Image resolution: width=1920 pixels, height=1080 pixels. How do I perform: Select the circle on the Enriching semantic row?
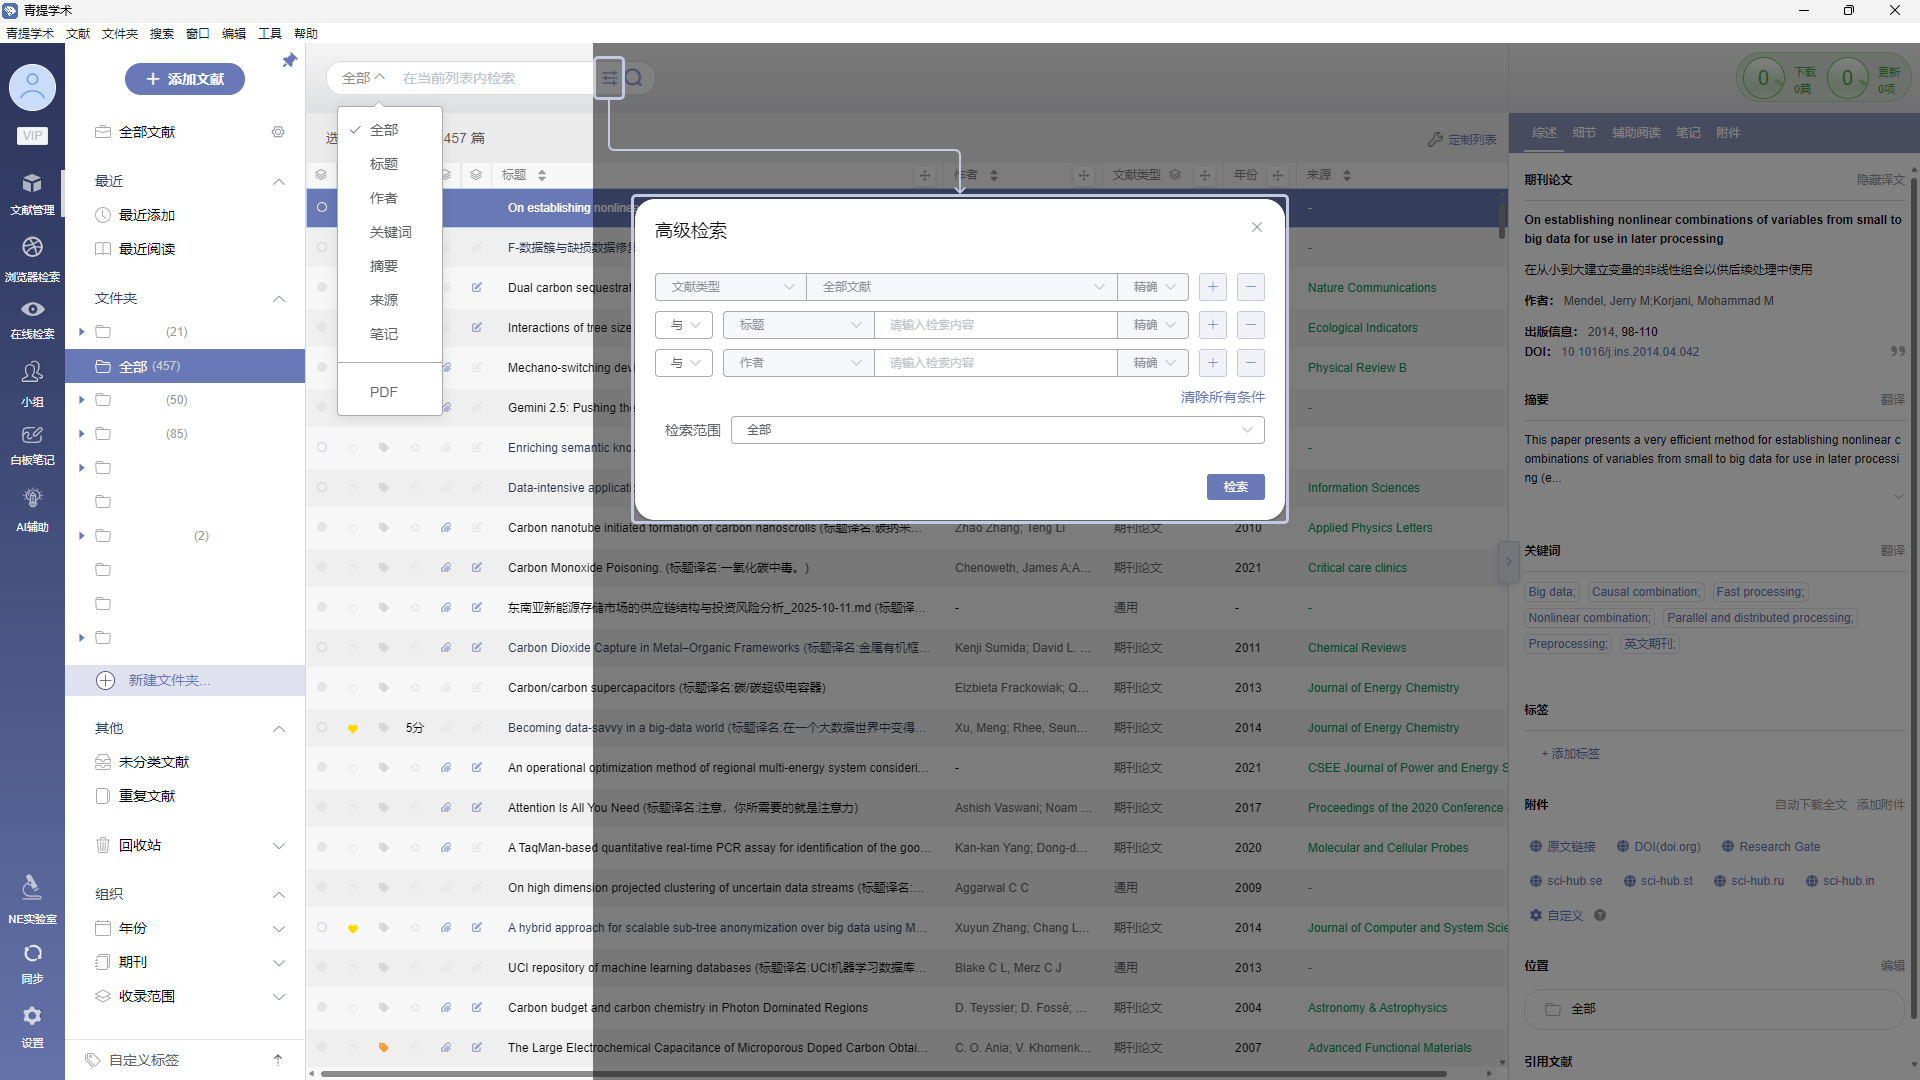pos(322,448)
